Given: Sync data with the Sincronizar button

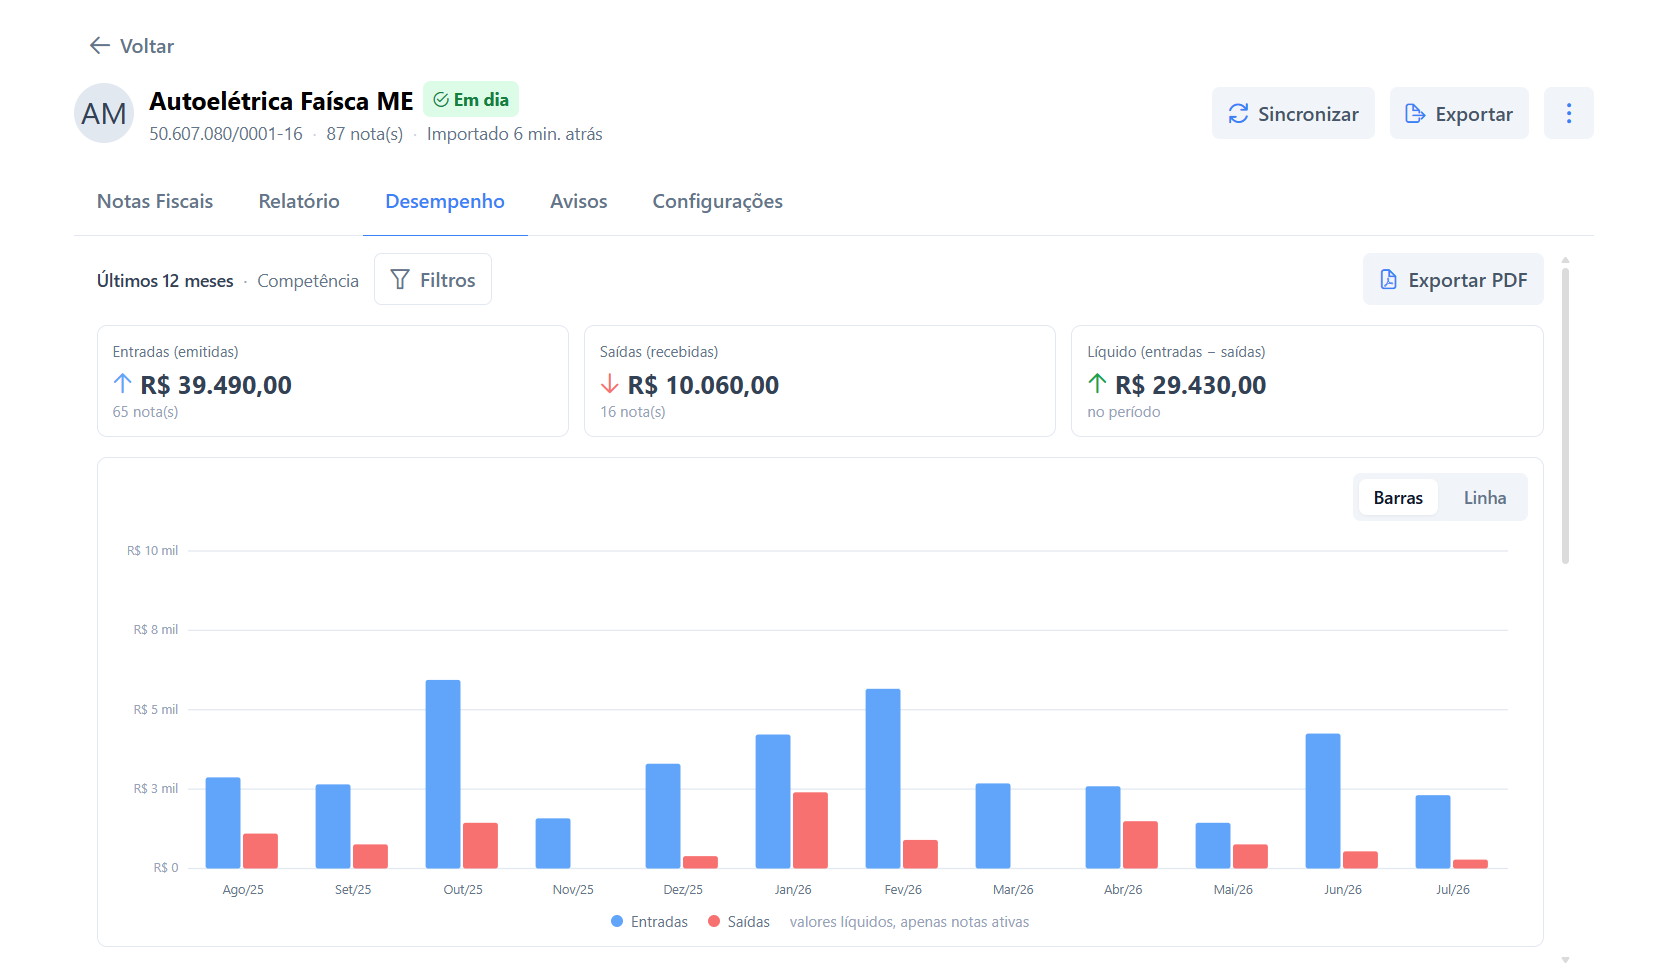Looking at the screenshot, I should [1293, 114].
